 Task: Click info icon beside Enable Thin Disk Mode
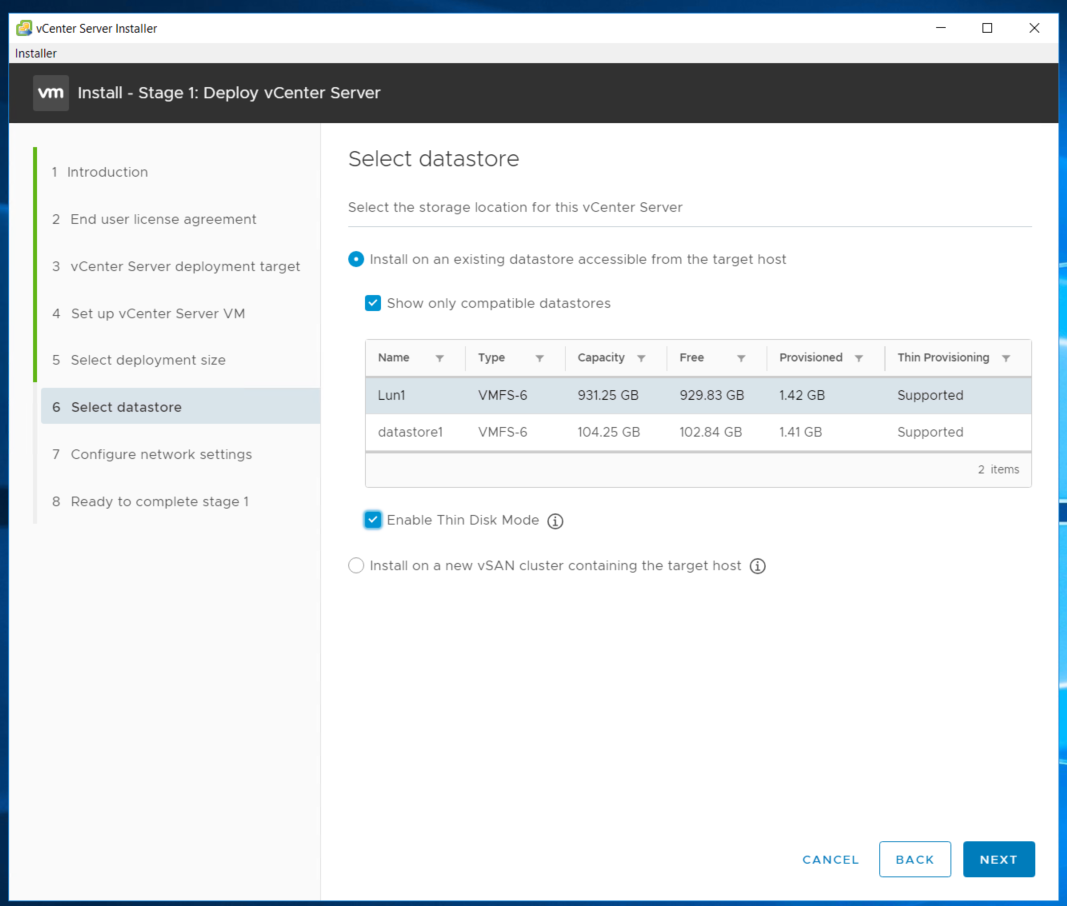coord(556,521)
